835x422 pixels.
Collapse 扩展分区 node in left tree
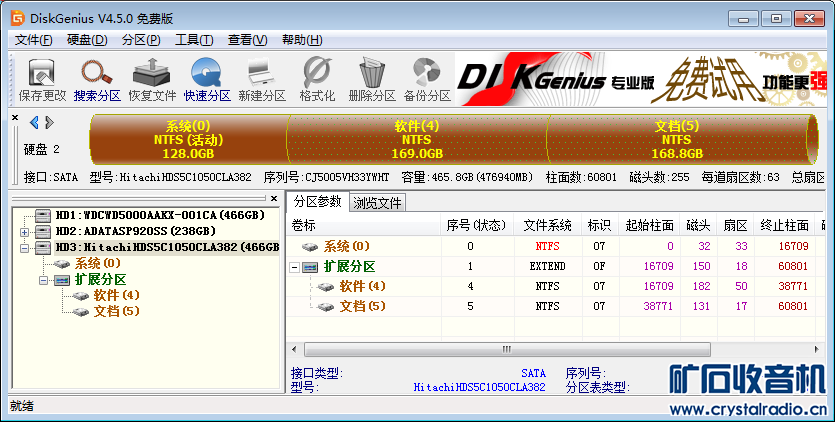[44, 280]
